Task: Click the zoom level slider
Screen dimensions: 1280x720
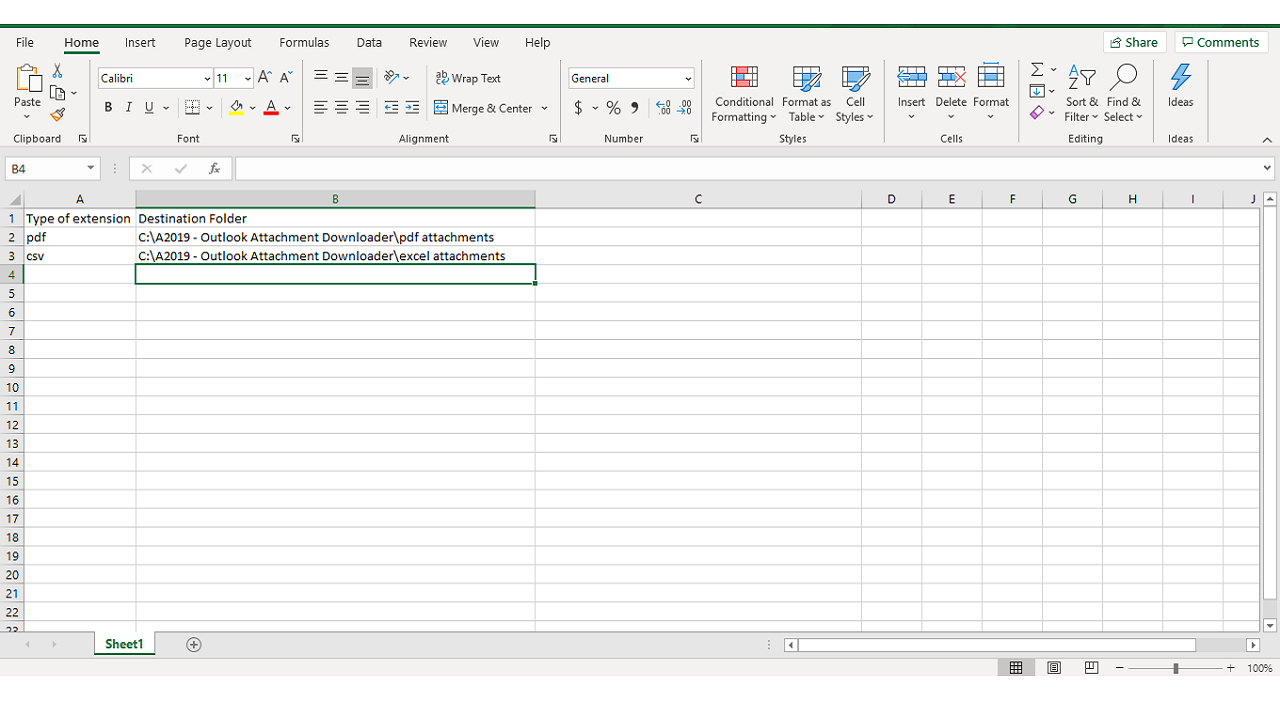Action: pos(1176,668)
